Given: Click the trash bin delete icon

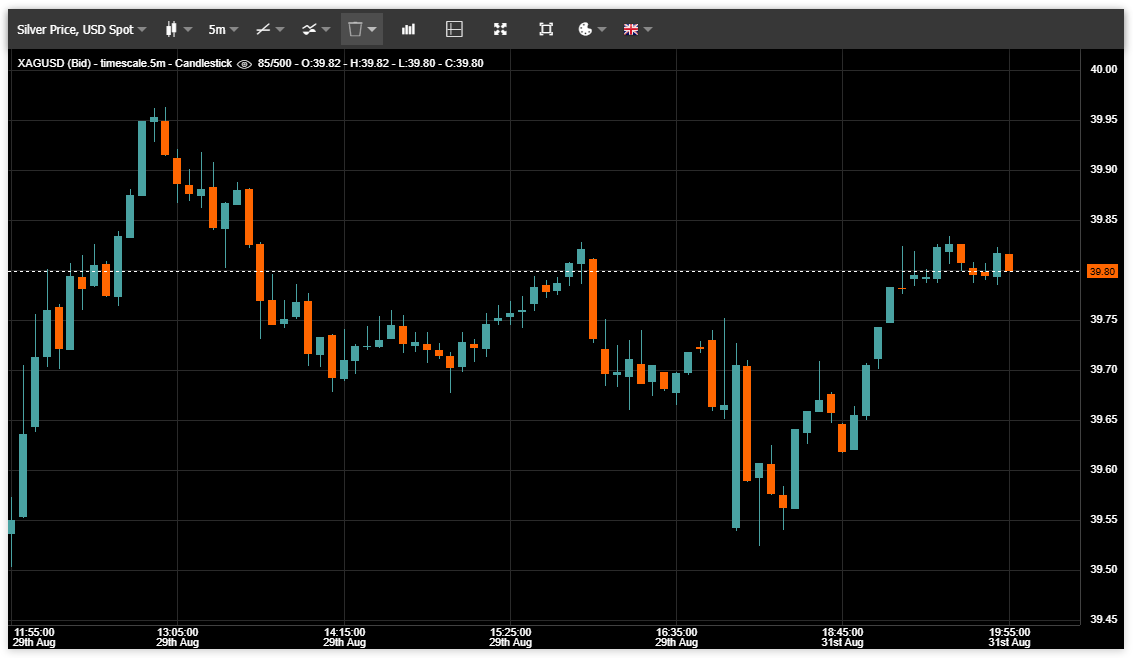Looking at the screenshot, I should click(355, 30).
